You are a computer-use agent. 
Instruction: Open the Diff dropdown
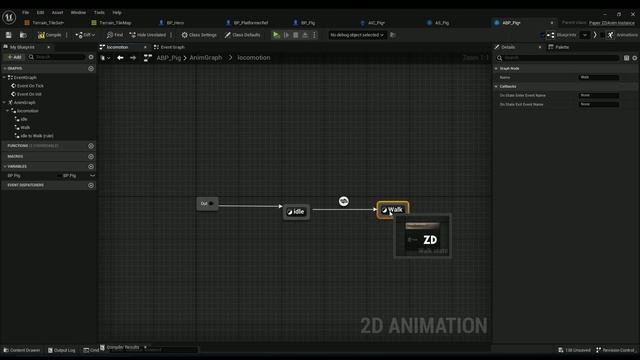pos(85,35)
